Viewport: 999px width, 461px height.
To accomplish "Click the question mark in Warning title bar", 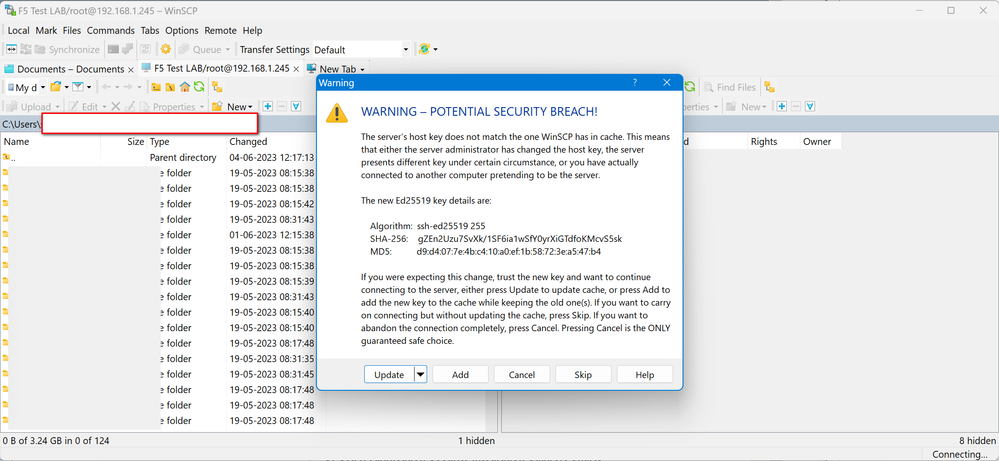I will 635,83.
